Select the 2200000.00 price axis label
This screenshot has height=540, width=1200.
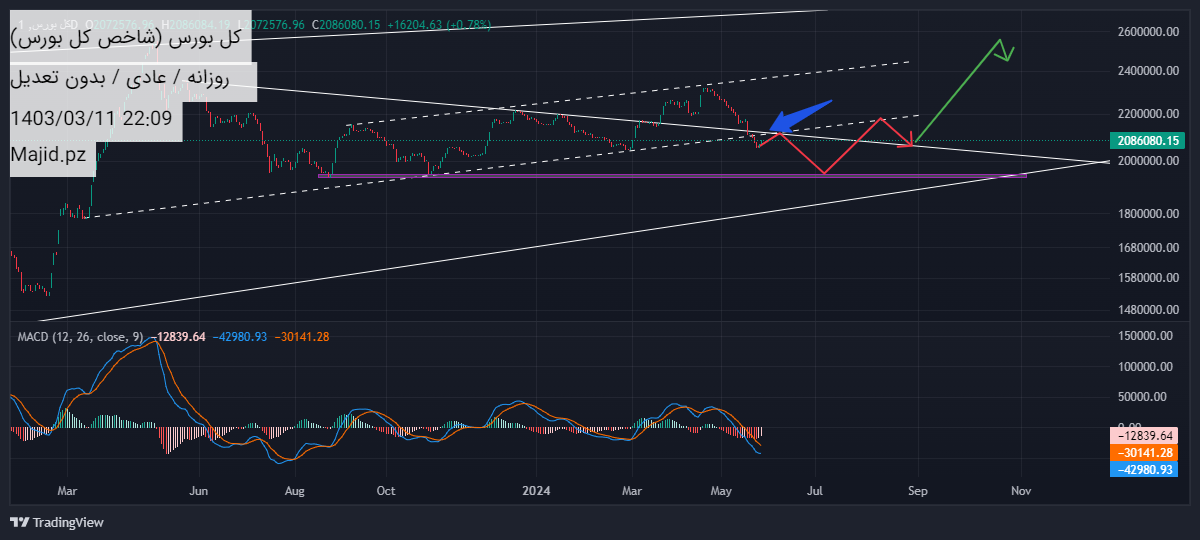point(1148,113)
